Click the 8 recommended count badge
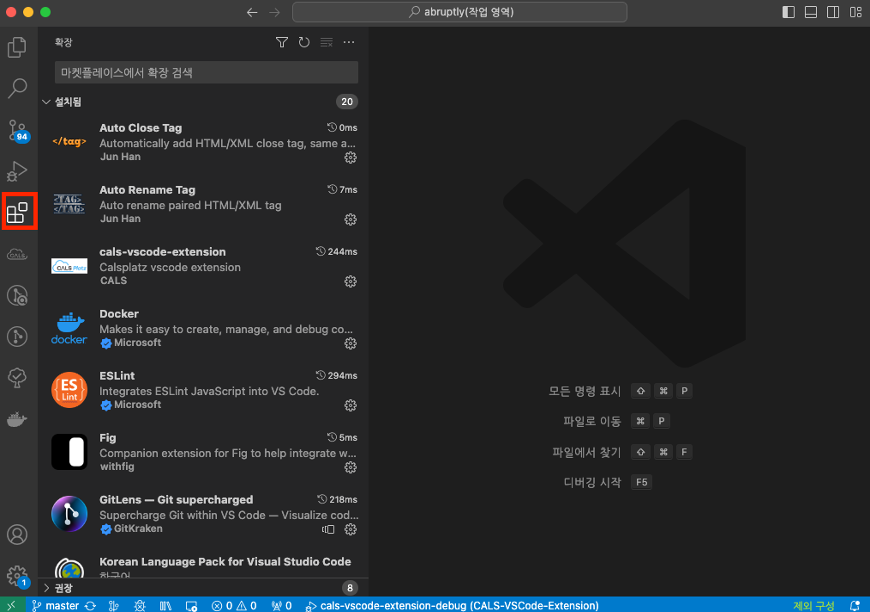The width and height of the screenshot is (870, 612). (349, 588)
